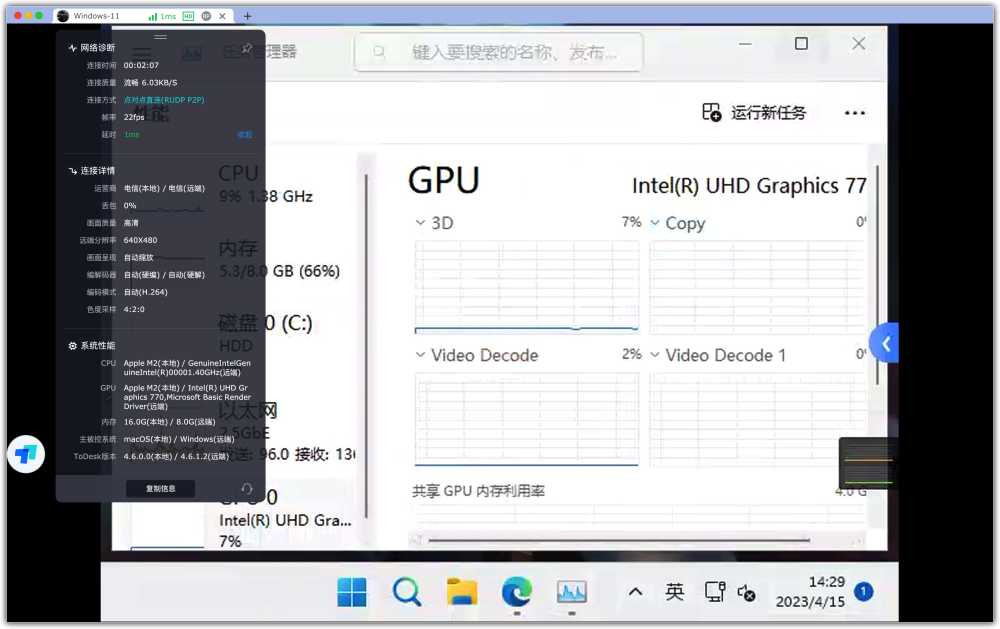Click 运行新任务 run new task button
Viewport: 1000px width, 629px height.
(x=754, y=113)
